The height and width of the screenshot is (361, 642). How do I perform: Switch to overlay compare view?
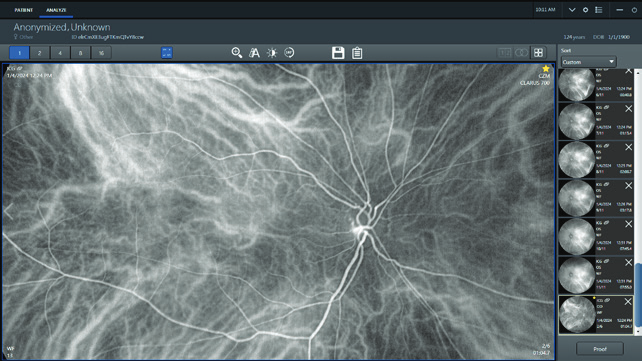[x=521, y=53]
